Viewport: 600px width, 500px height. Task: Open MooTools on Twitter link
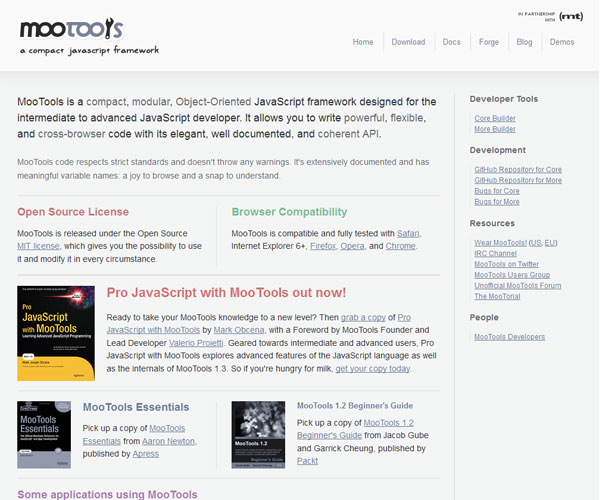[x=506, y=264]
